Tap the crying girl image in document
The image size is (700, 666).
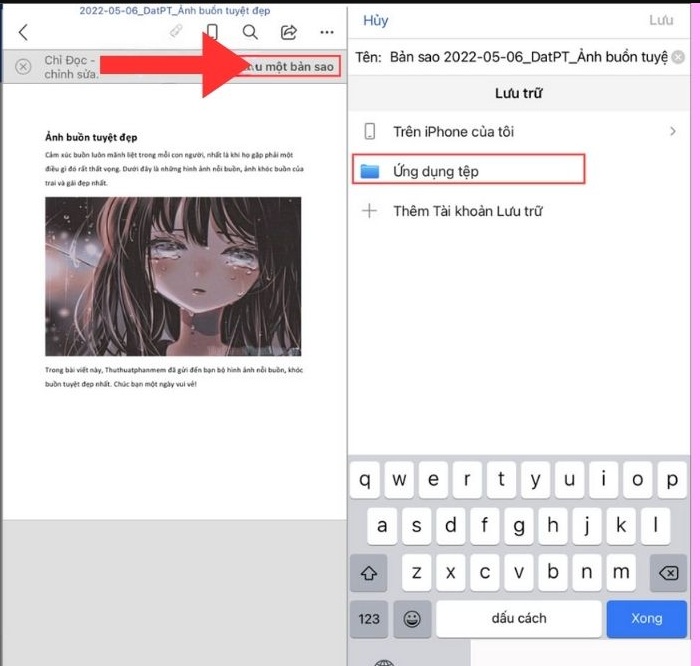point(173,276)
